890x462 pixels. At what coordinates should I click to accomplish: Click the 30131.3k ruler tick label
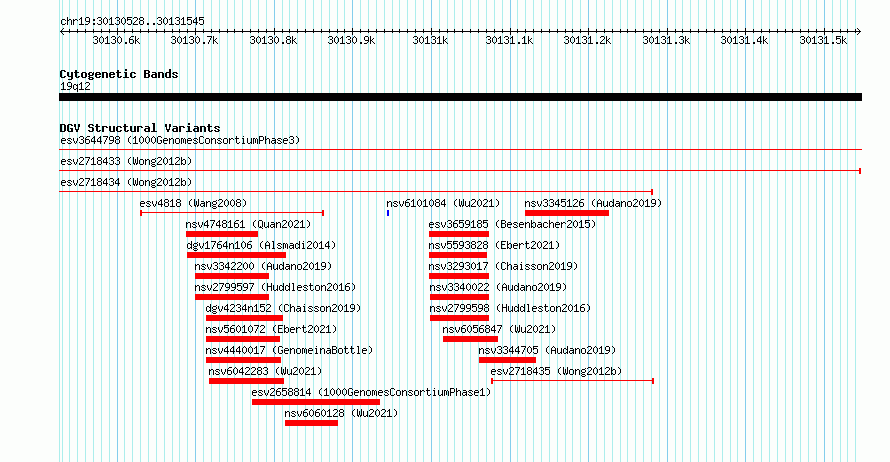(666, 40)
